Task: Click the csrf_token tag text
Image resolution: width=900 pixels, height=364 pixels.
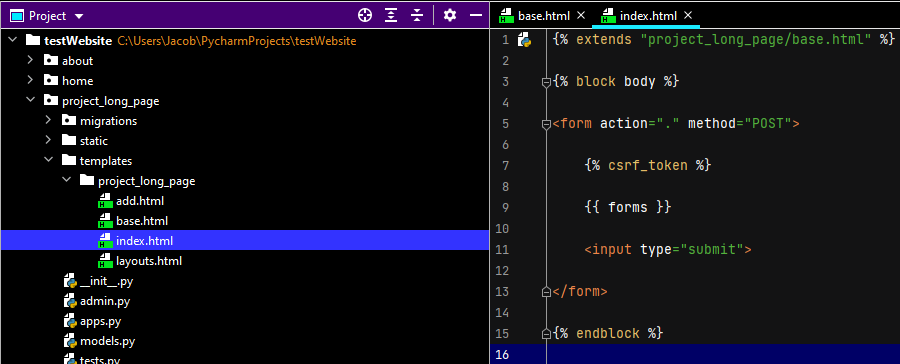Action: pos(648,166)
